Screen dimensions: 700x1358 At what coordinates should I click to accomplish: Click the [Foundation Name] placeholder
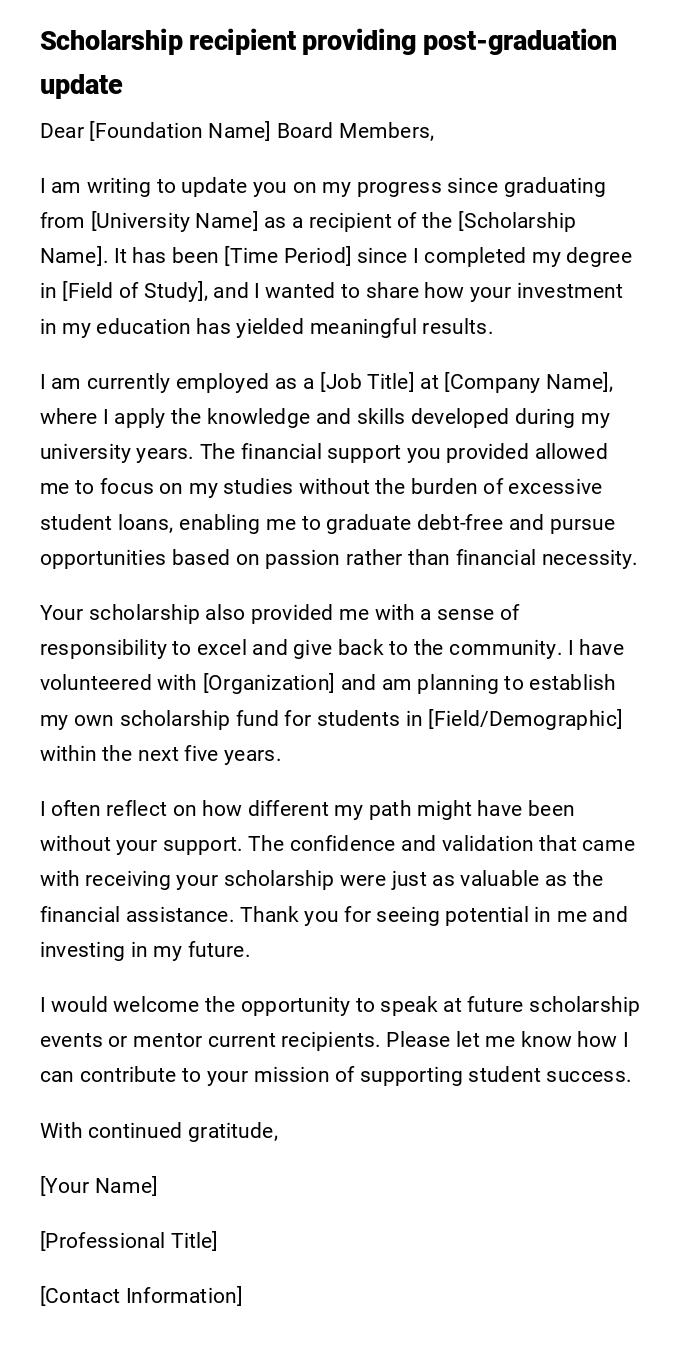(x=180, y=131)
